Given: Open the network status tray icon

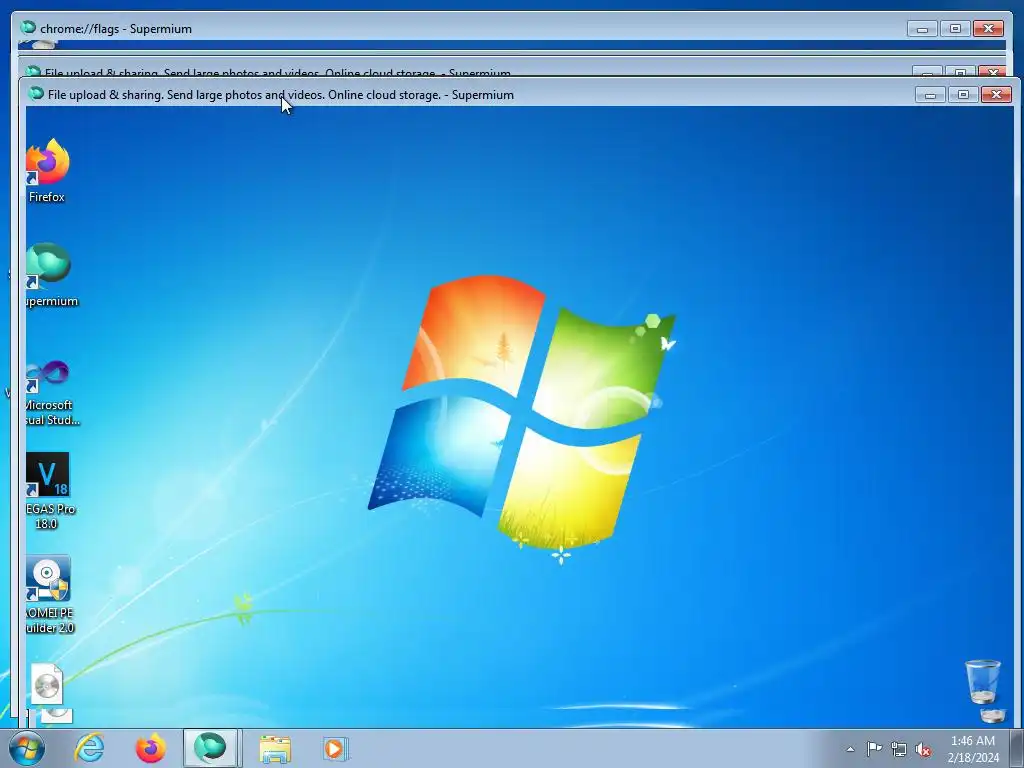Looking at the screenshot, I should pyautogui.click(x=899, y=749).
